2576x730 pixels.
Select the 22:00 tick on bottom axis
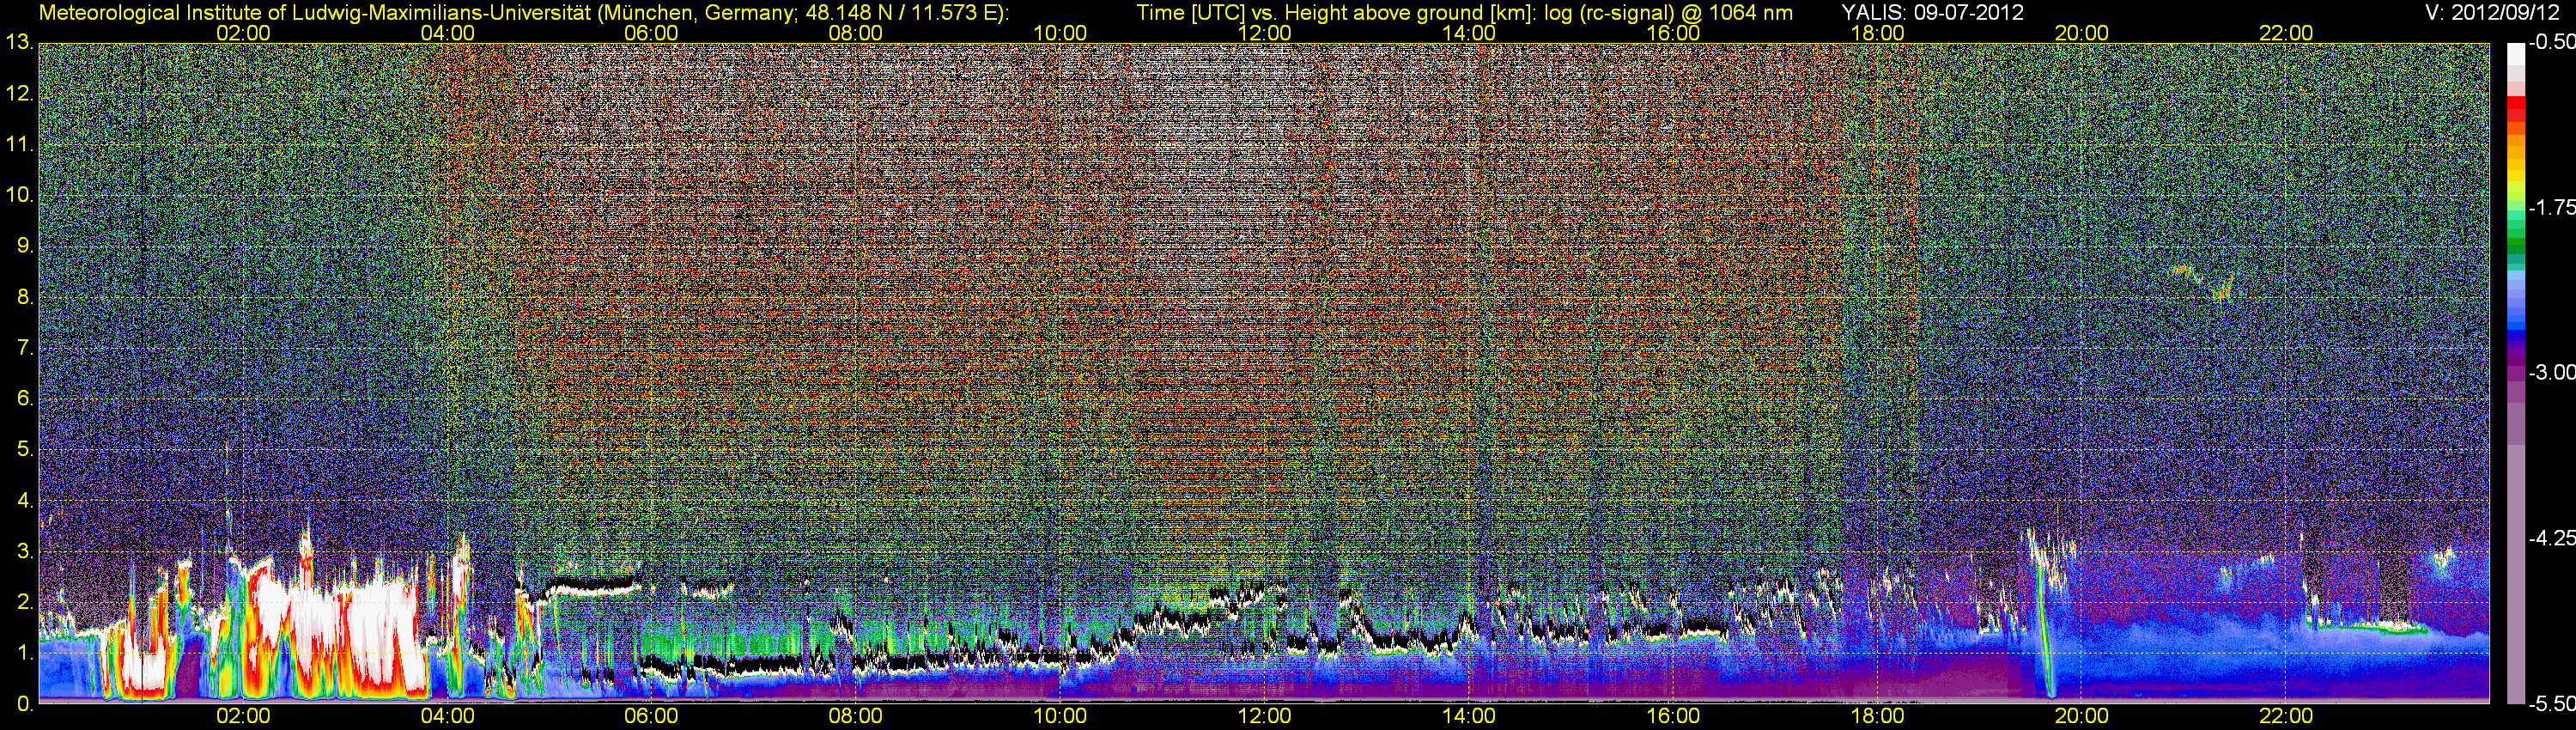point(2286,716)
